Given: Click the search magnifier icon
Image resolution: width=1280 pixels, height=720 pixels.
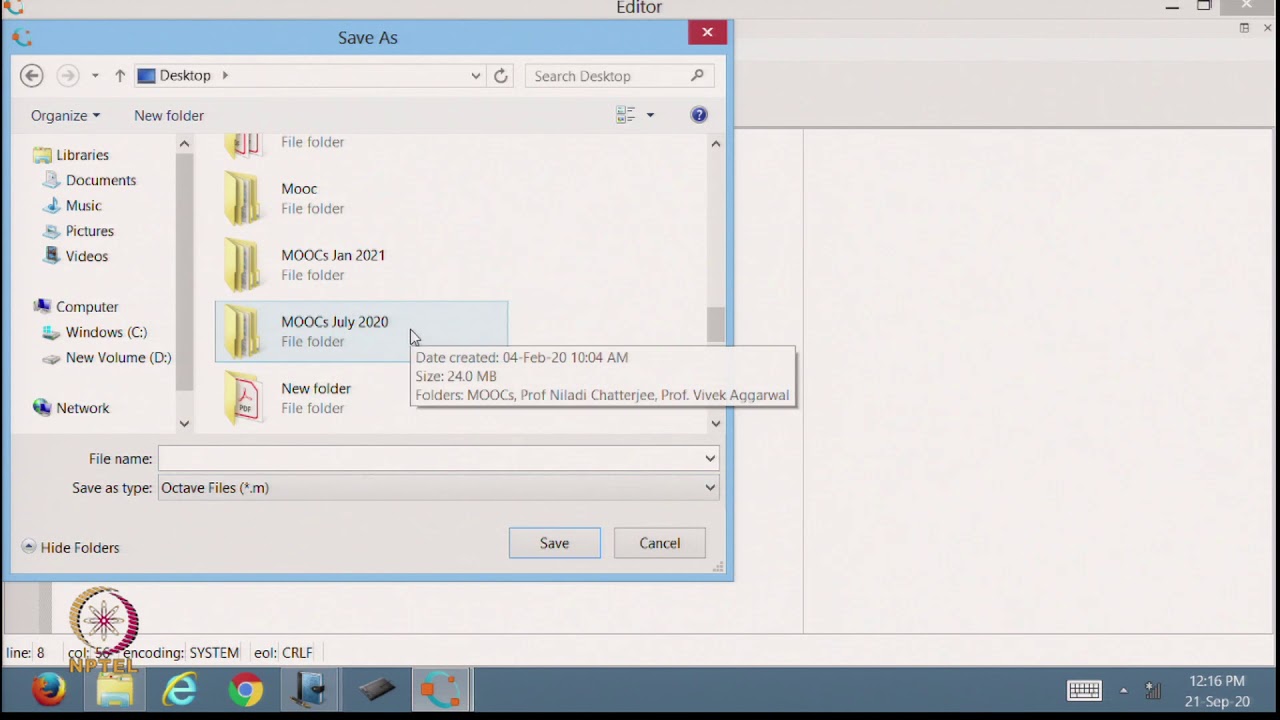Looking at the screenshot, I should pos(698,75).
